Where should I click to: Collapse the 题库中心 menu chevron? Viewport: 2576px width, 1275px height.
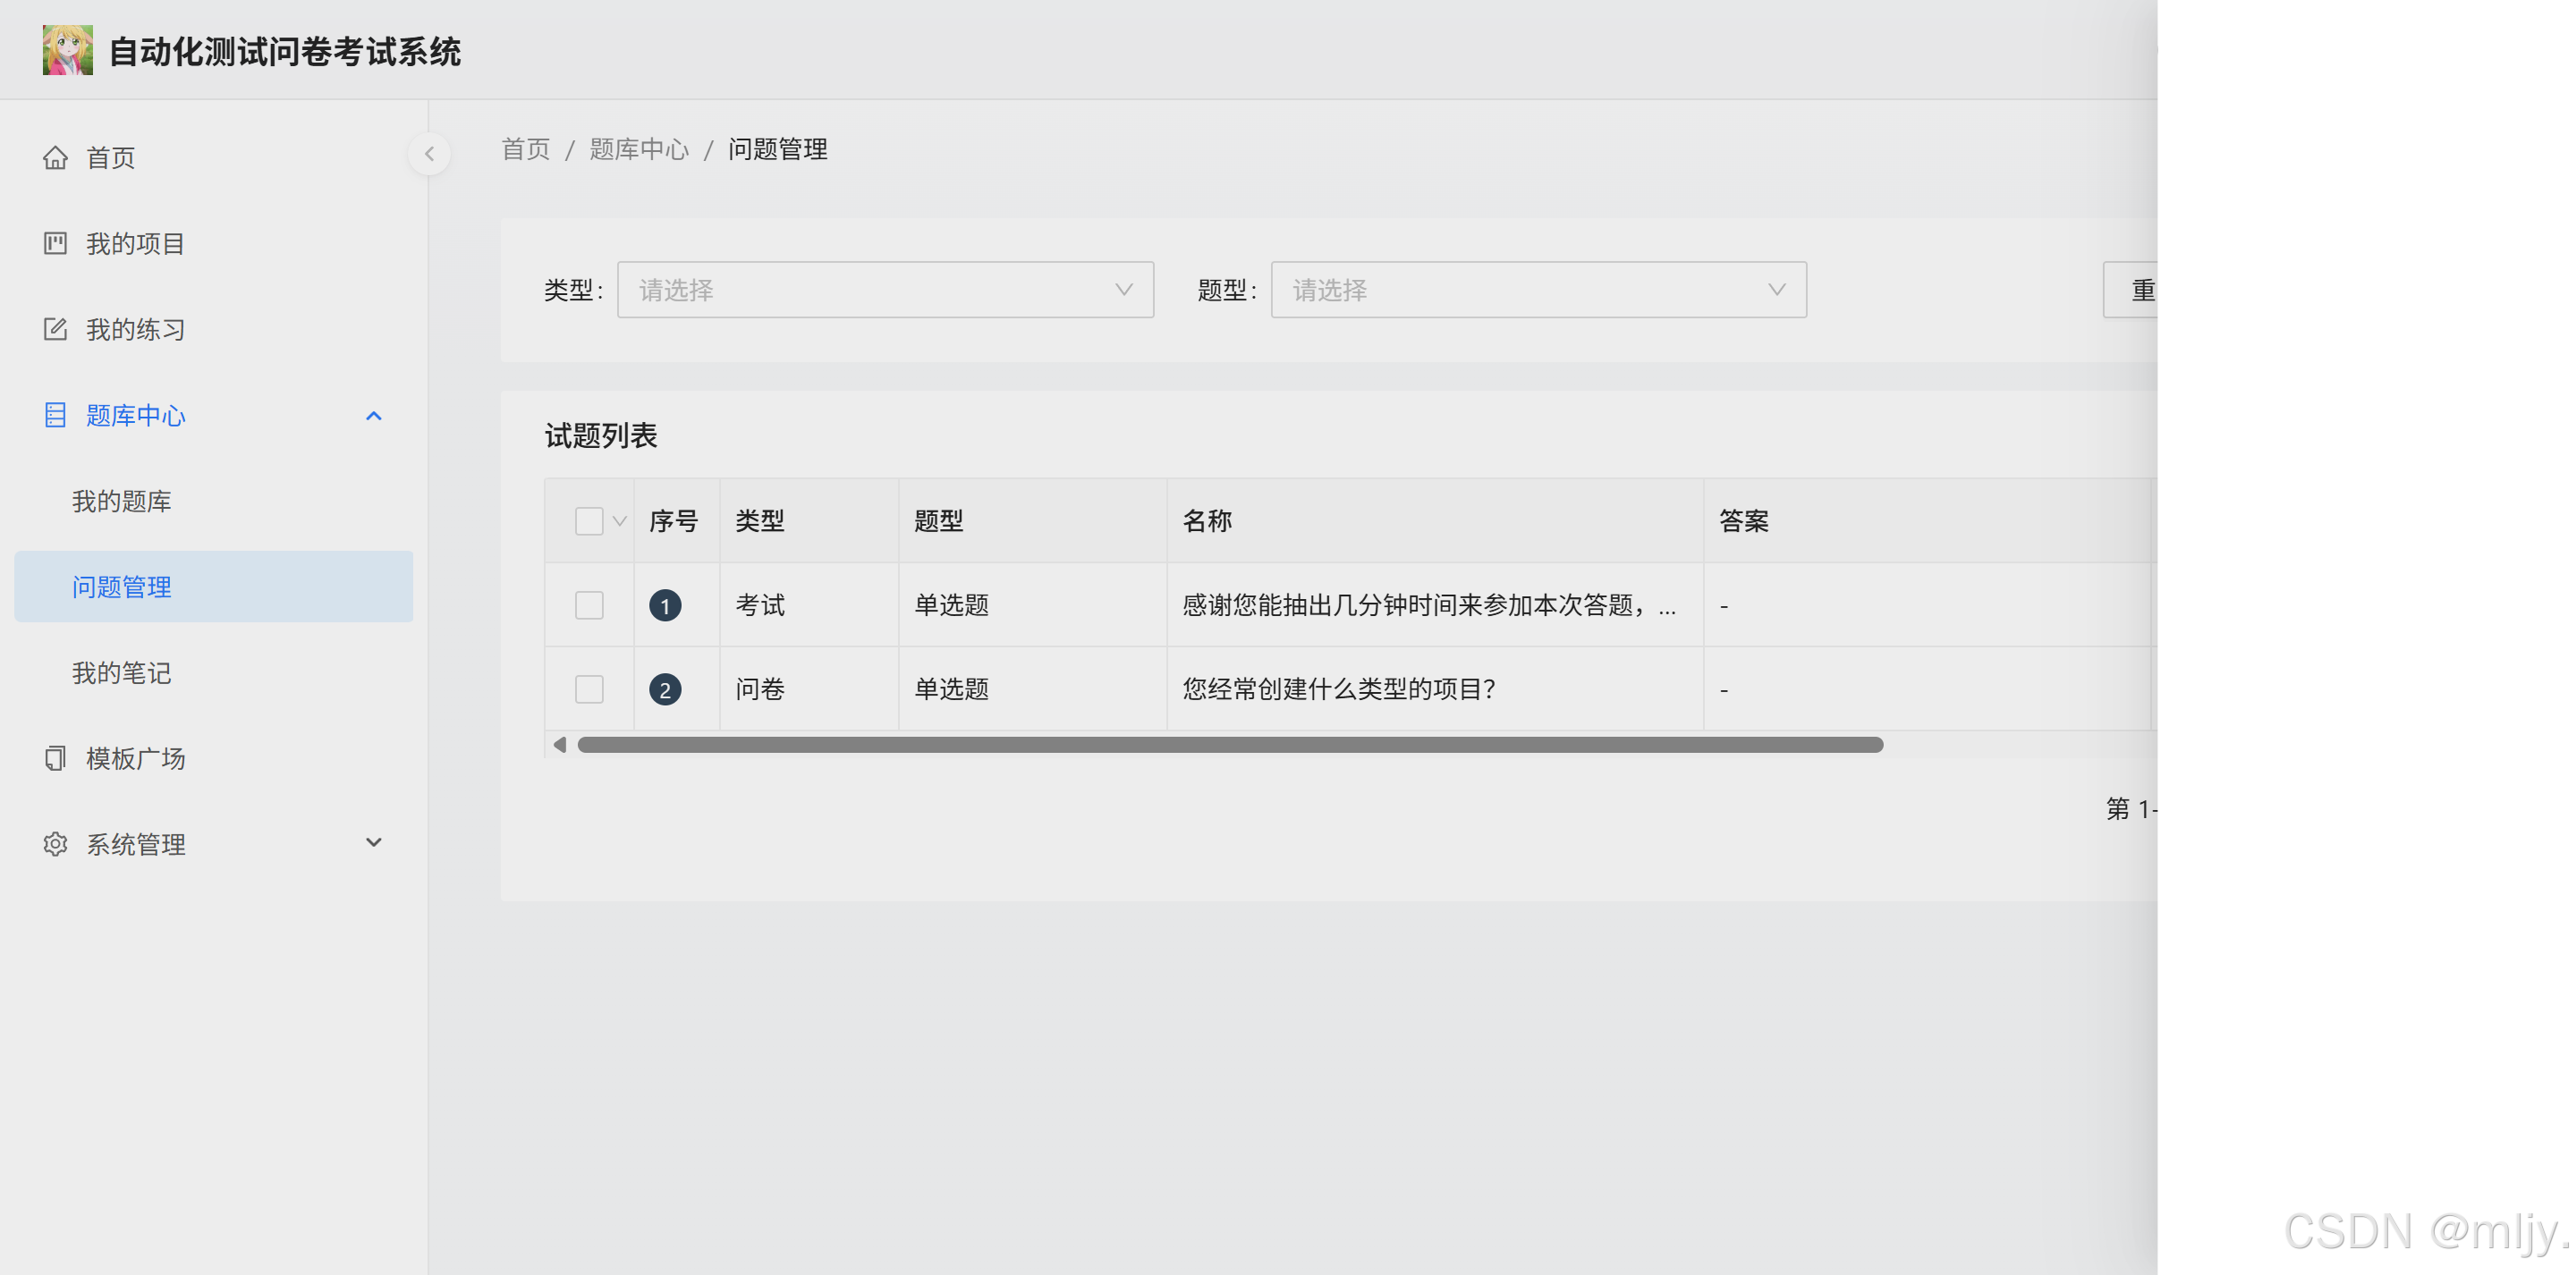click(x=374, y=415)
